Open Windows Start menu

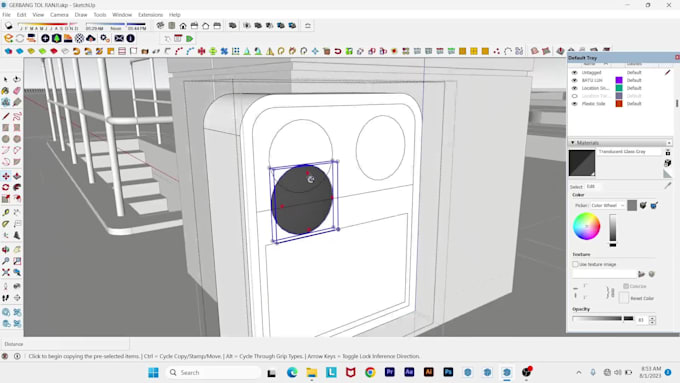coord(153,373)
